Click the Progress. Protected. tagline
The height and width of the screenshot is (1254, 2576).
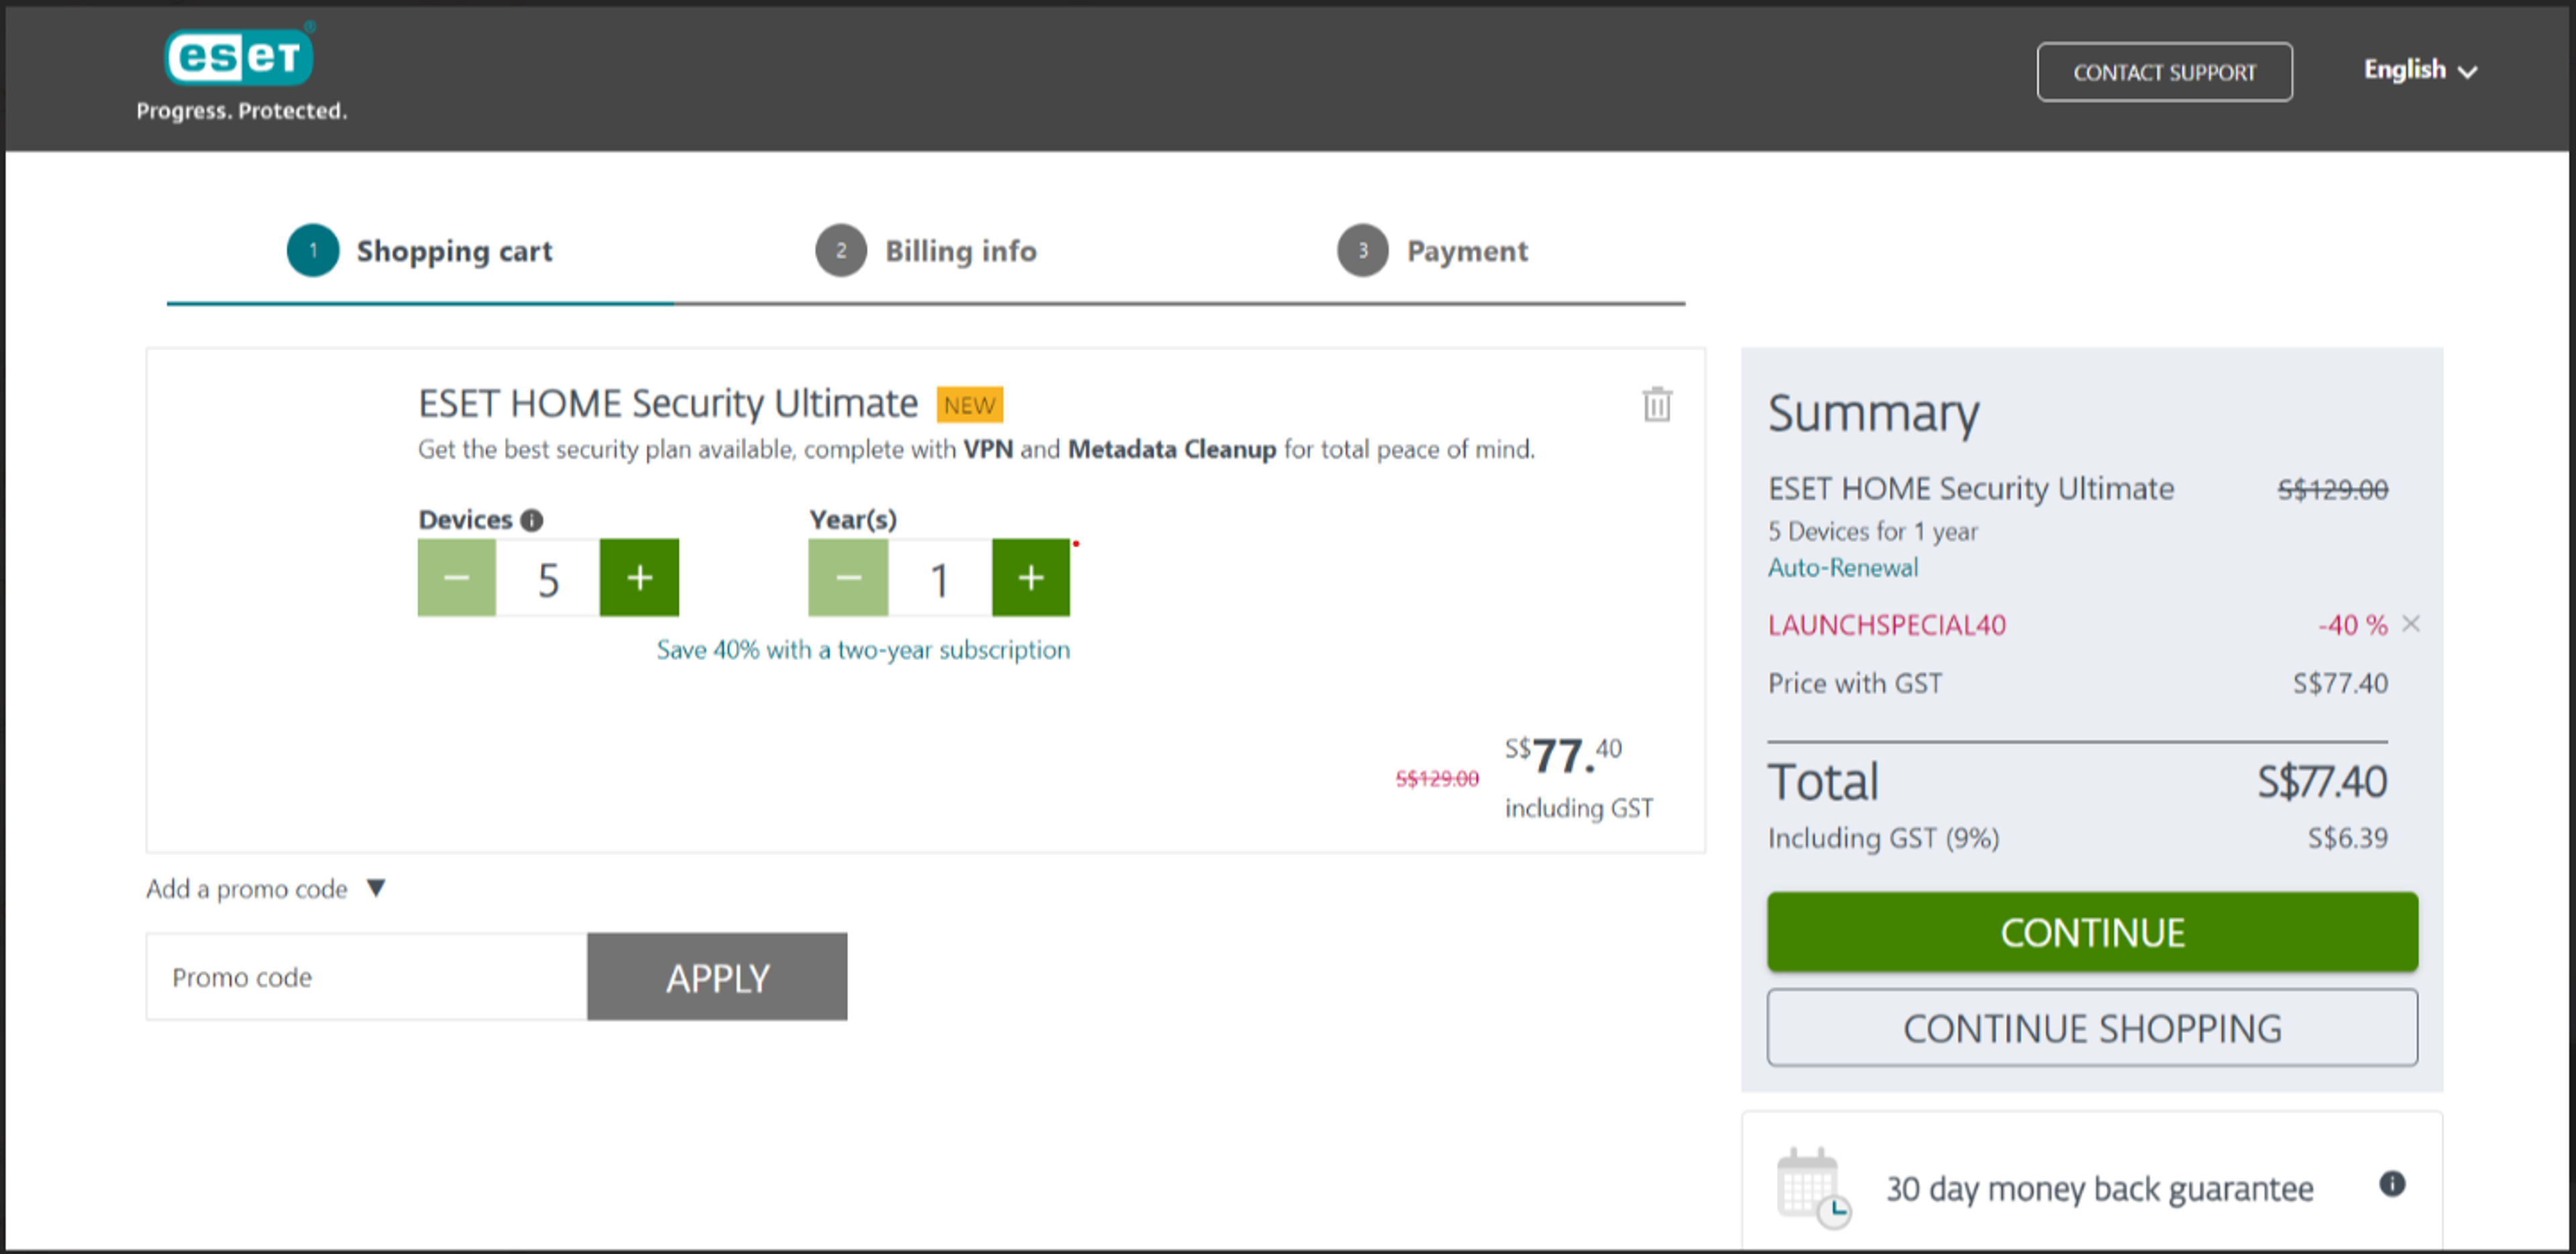tap(242, 111)
